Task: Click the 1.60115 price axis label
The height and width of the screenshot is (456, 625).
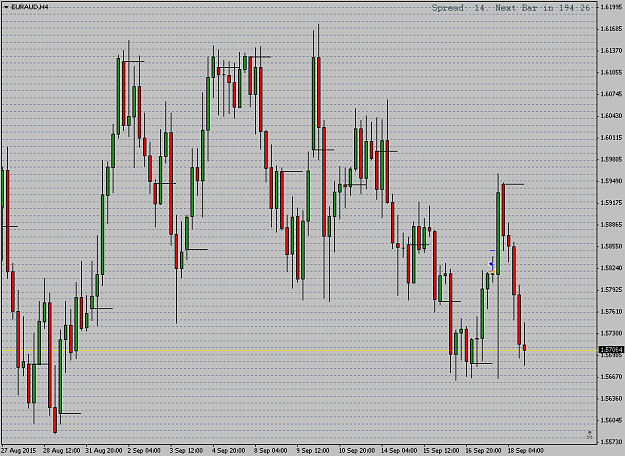Action: 611,138
